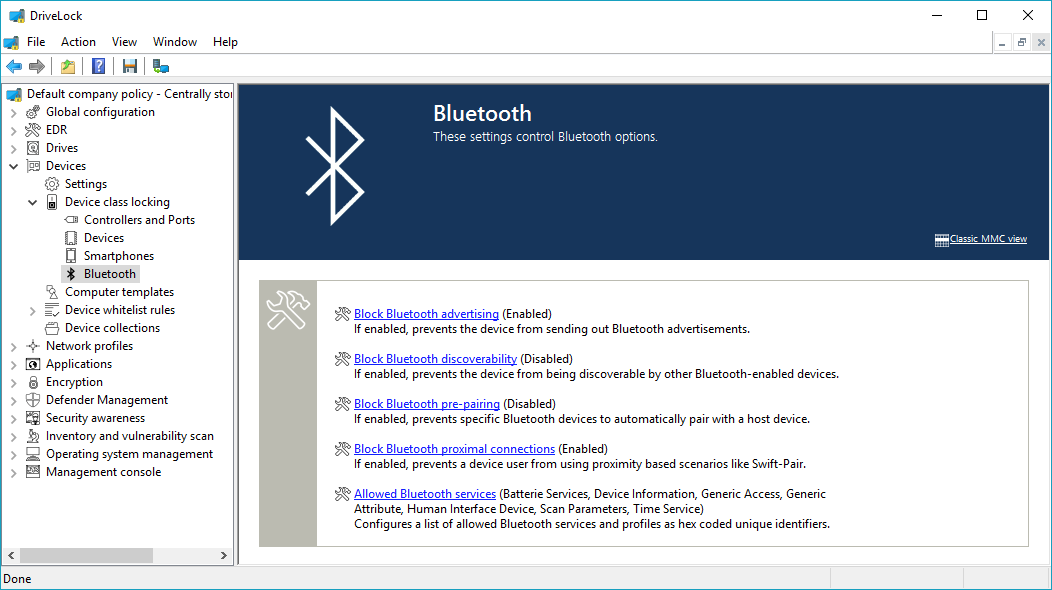Click the Bluetooth icon in tree

coord(71,274)
